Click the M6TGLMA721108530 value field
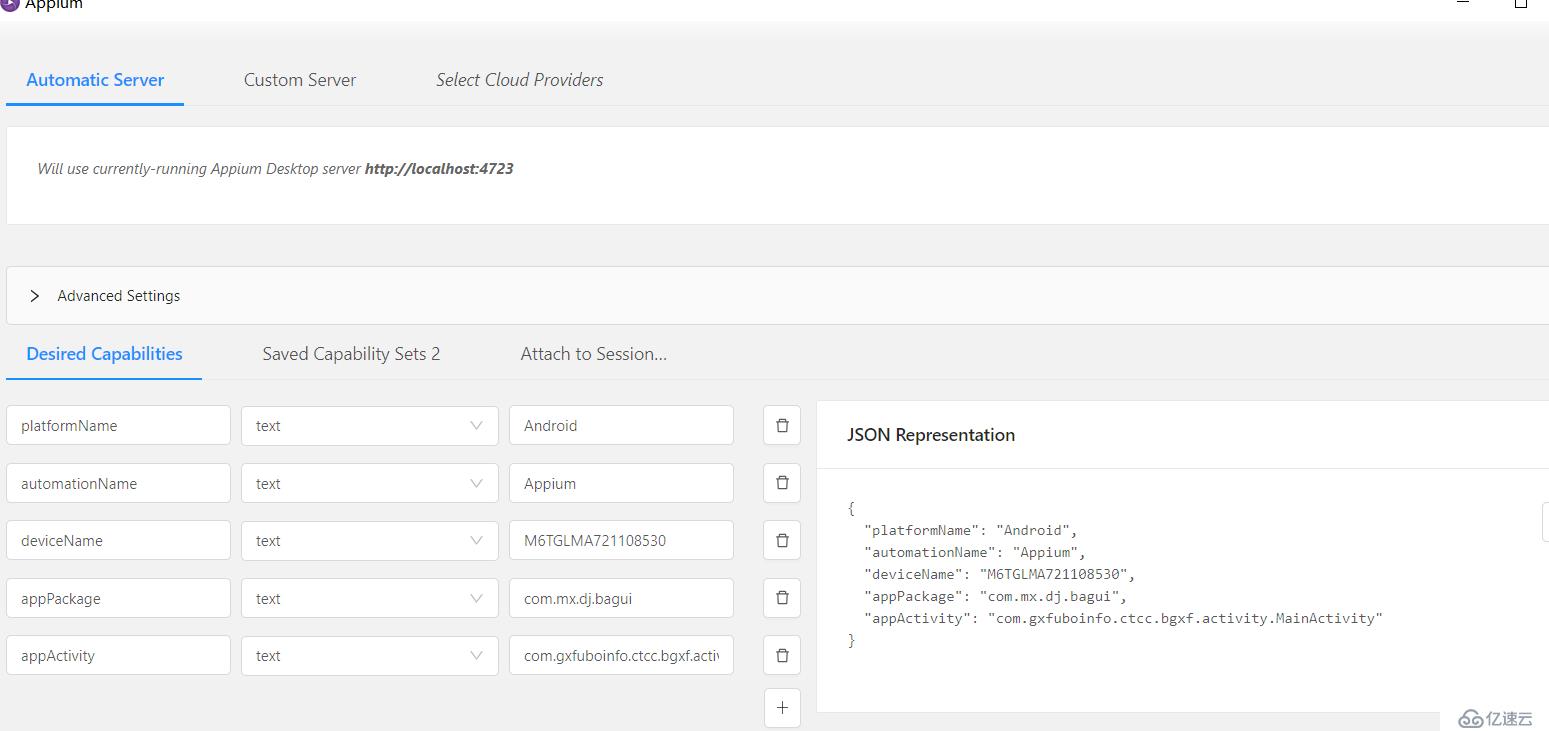Viewport: 1549px width, 731px height. [621, 540]
